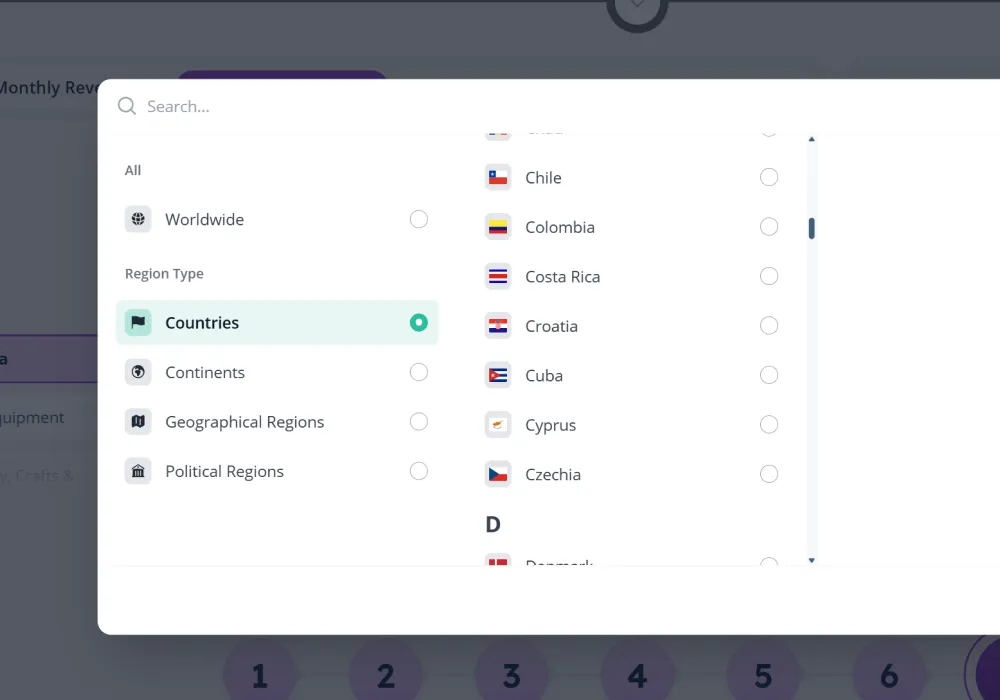Click the flag icon next to Countries

(138, 322)
